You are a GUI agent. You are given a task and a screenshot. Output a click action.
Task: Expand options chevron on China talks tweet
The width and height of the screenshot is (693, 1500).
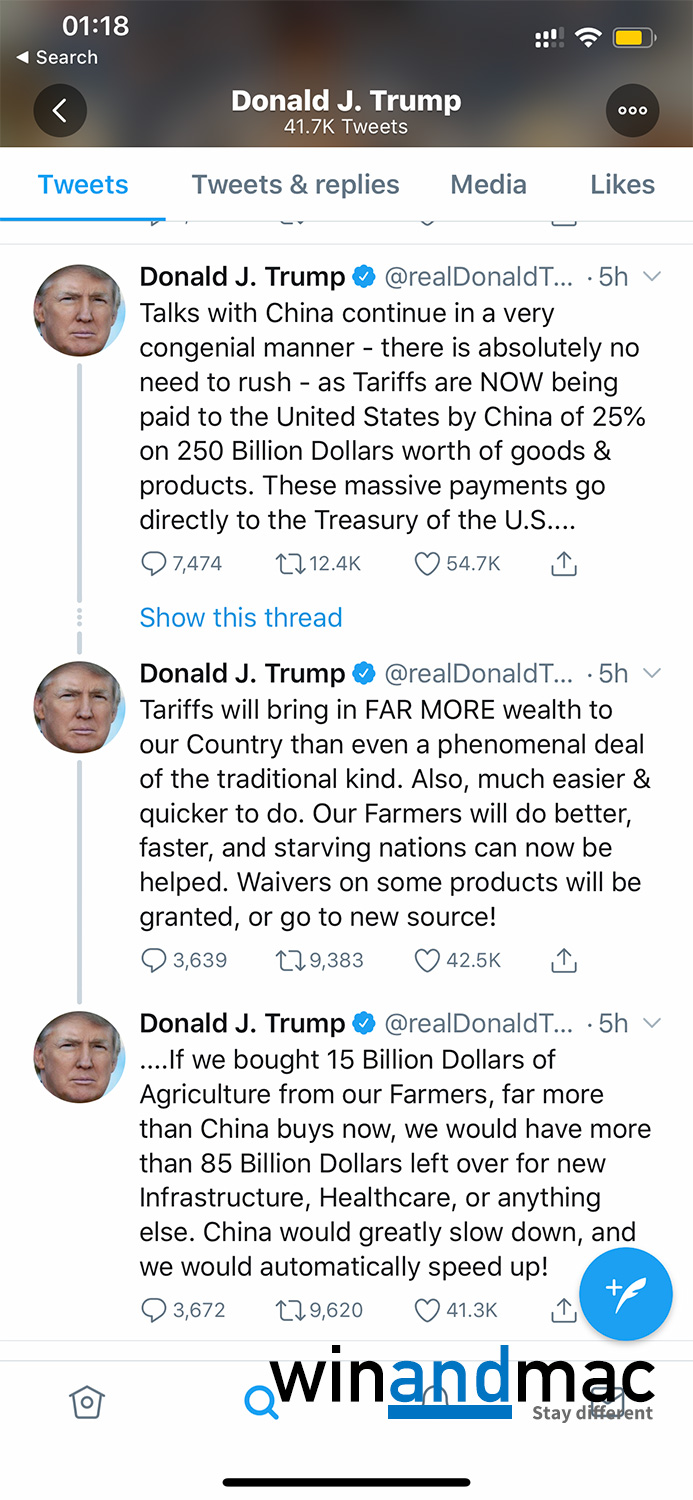tap(652, 277)
